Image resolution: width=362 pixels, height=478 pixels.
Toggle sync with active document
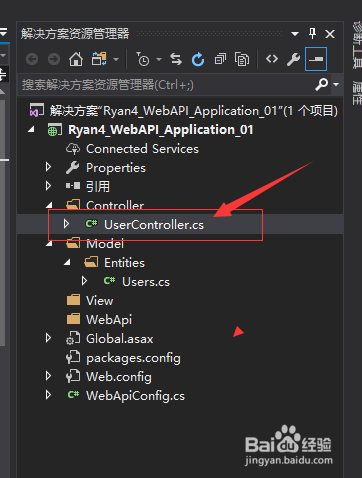click(x=176, y=59)
